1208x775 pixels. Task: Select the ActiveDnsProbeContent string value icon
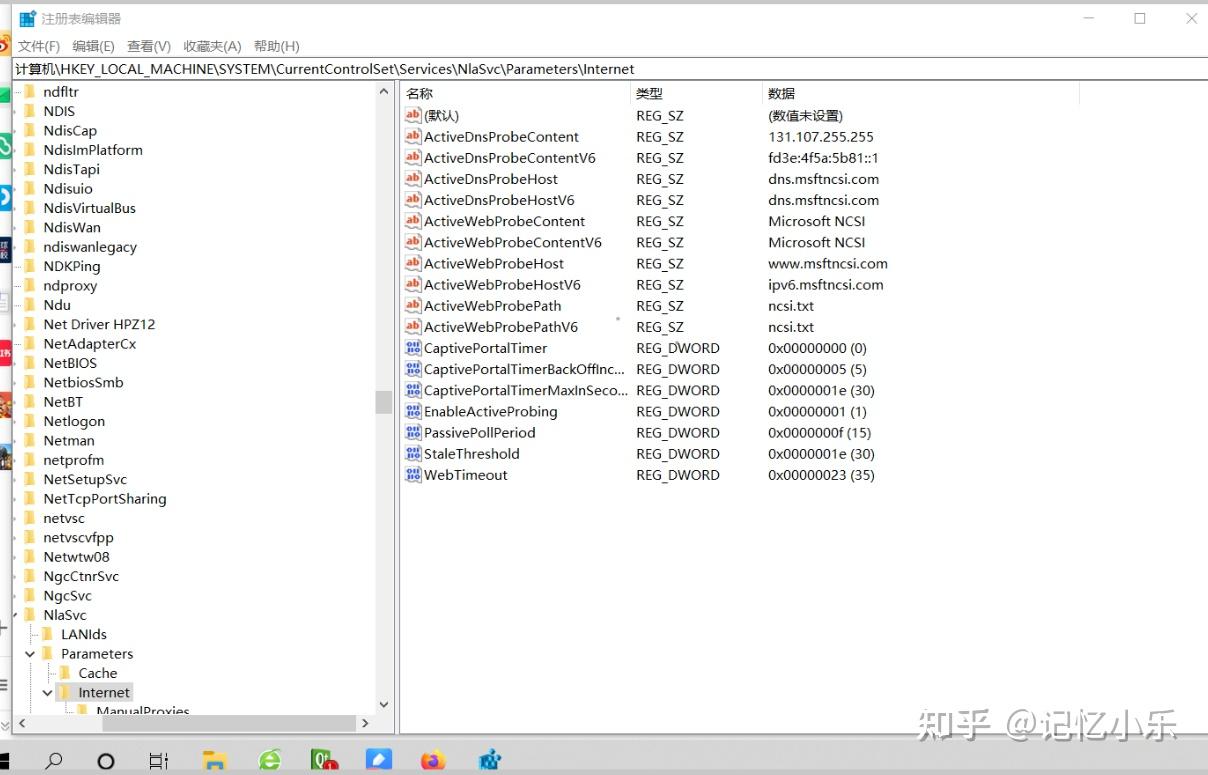(x=413, y=136)
